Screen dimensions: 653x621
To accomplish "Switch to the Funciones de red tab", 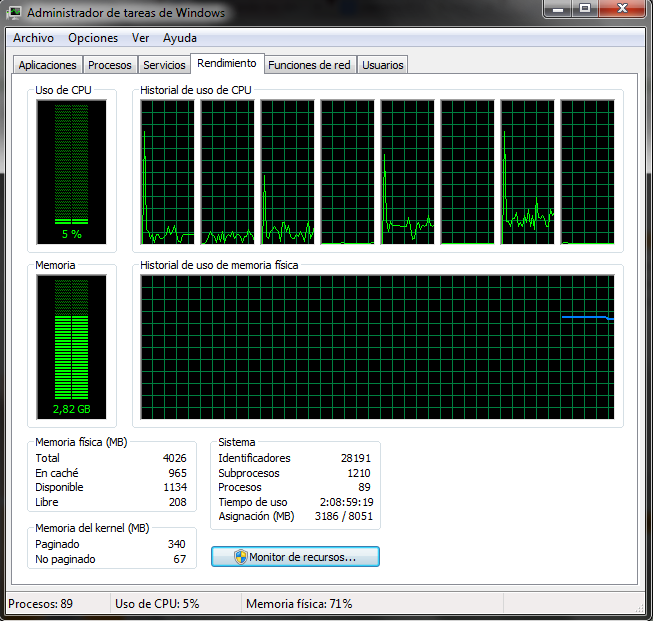I will pyautogui.click(x=309, y=65).
